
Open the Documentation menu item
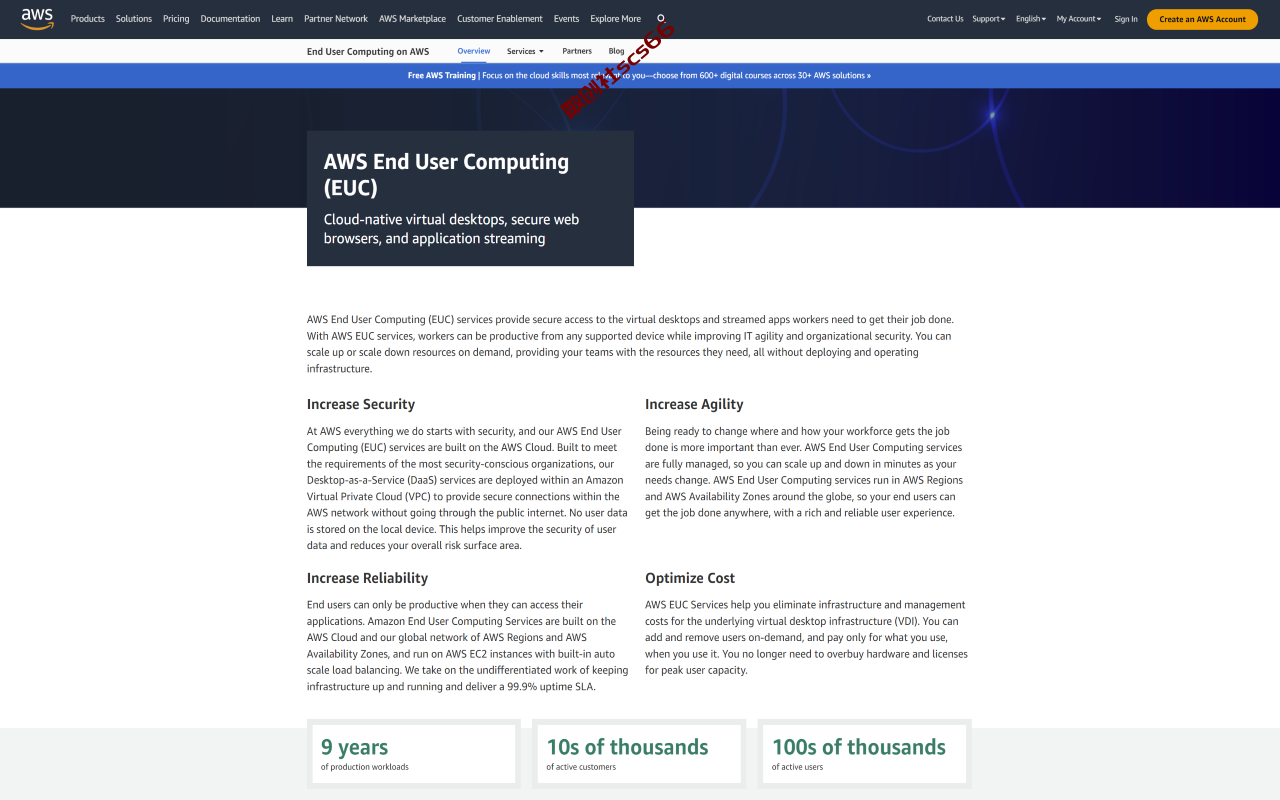tap(230, 19)
